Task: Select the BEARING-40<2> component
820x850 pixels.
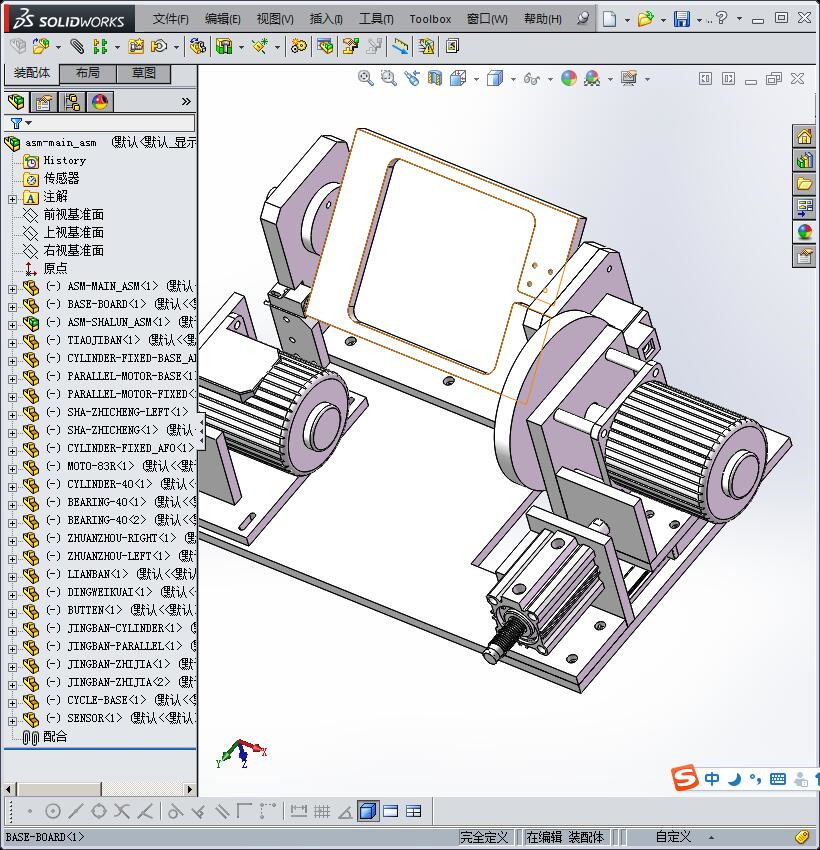Action: pos(106,520)
